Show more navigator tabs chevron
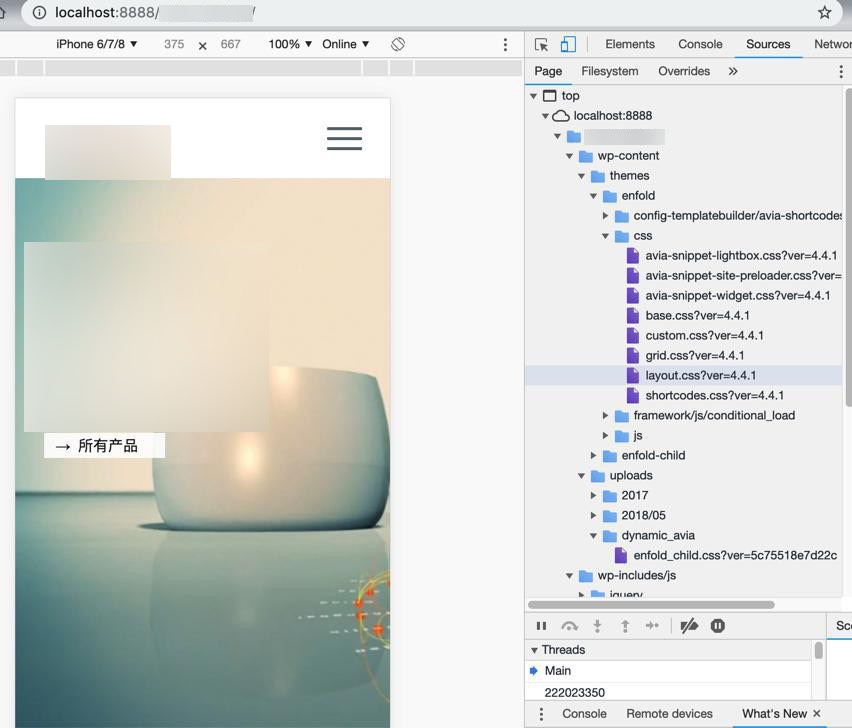The width and height of the screenshot is (852, 728). (x=733, y=71)
